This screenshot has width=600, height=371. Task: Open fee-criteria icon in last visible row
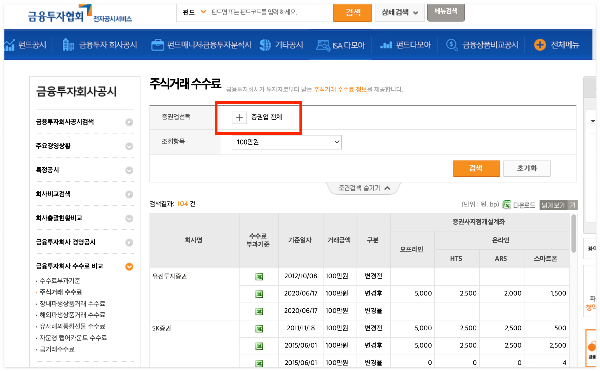[259, 363]
